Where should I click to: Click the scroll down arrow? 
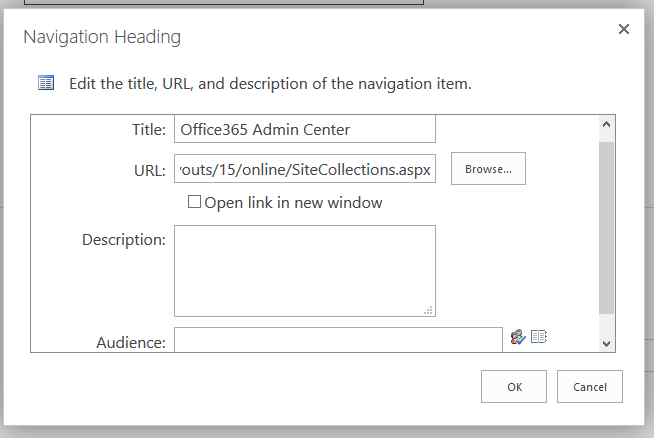click(x=606, y=342)
